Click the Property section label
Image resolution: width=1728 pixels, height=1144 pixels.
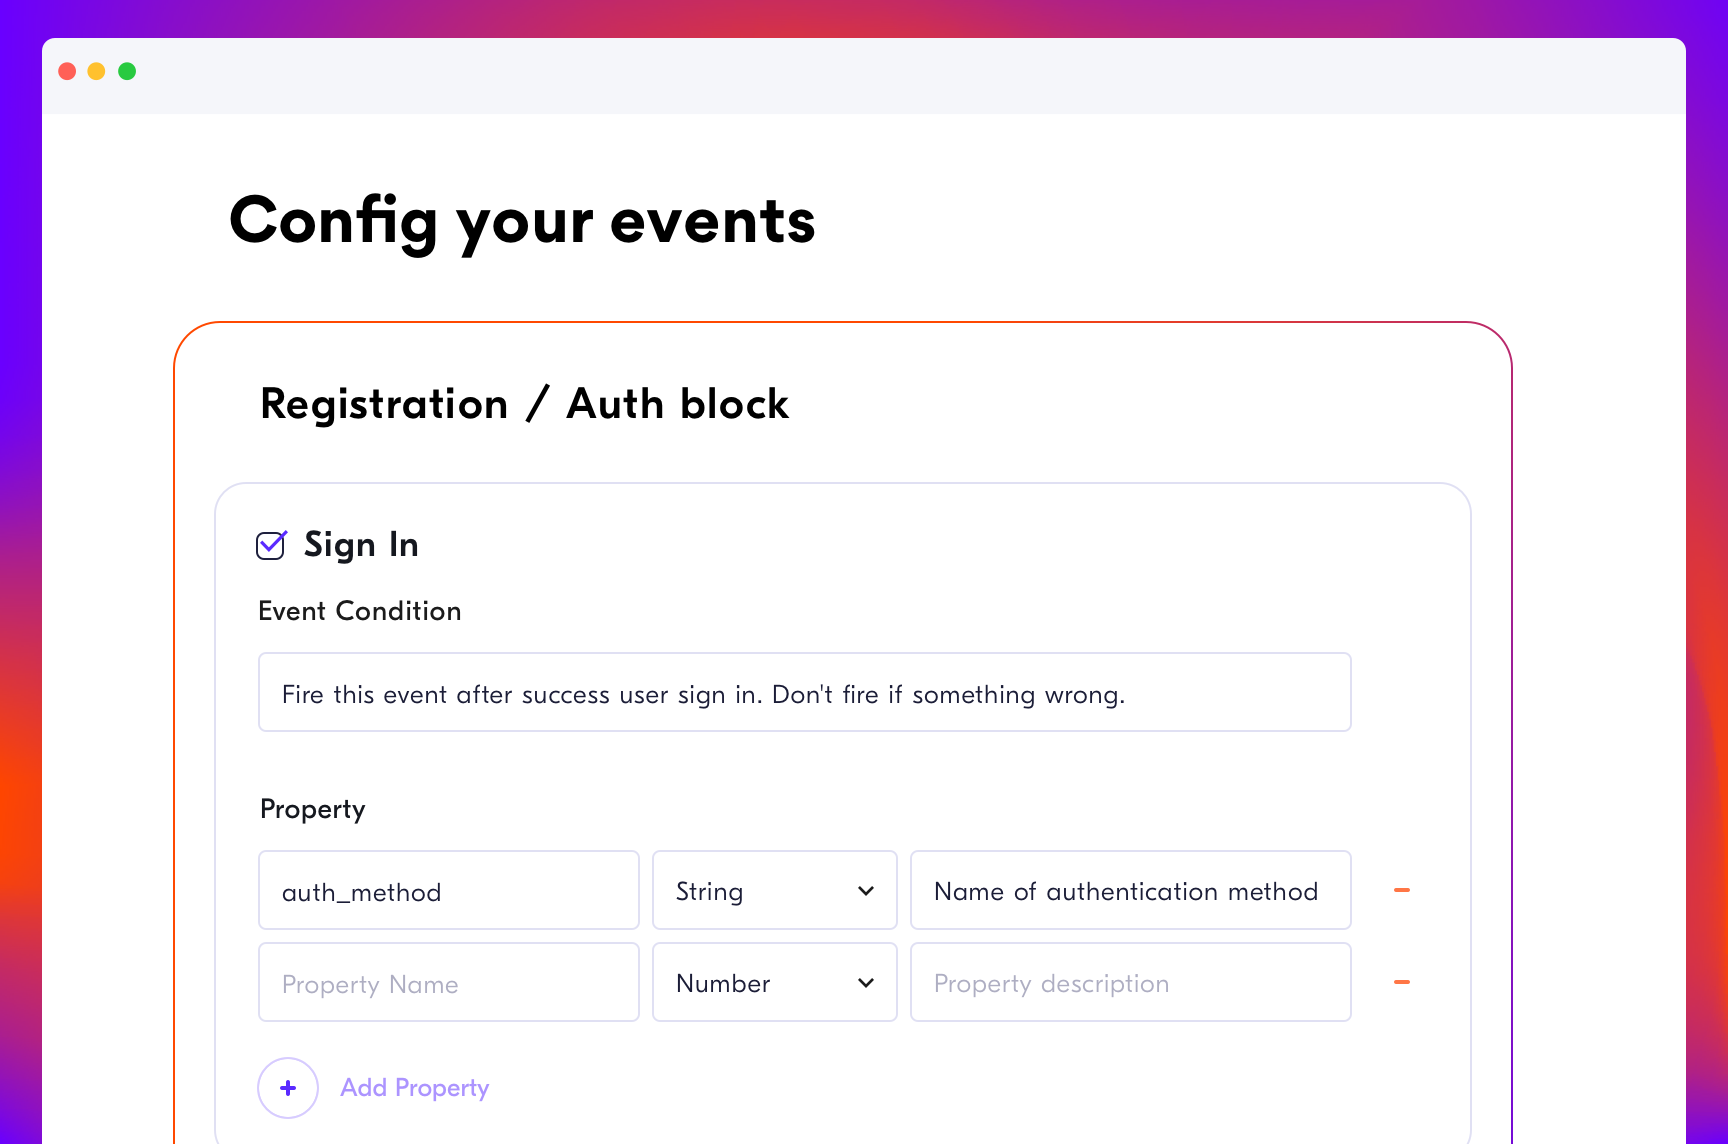313,809
